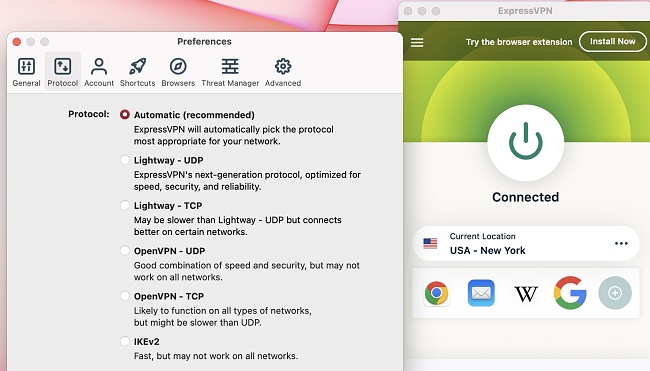The height and width of the screenshot is (371, 650).
Task: Select OpenVPN - TCP protocol radio
Action: (124, 296)
